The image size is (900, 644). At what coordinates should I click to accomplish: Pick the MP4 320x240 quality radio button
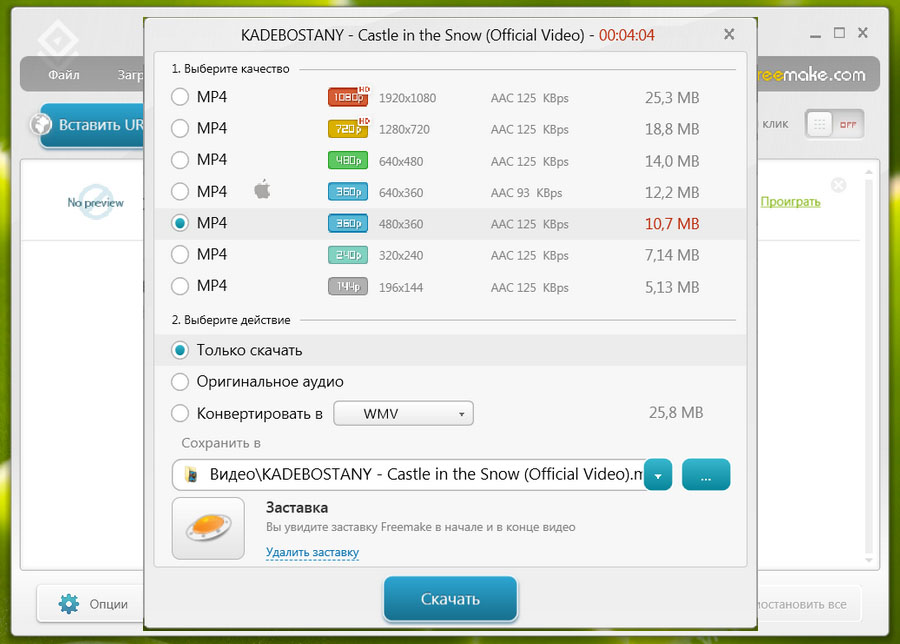click(180, 254)
